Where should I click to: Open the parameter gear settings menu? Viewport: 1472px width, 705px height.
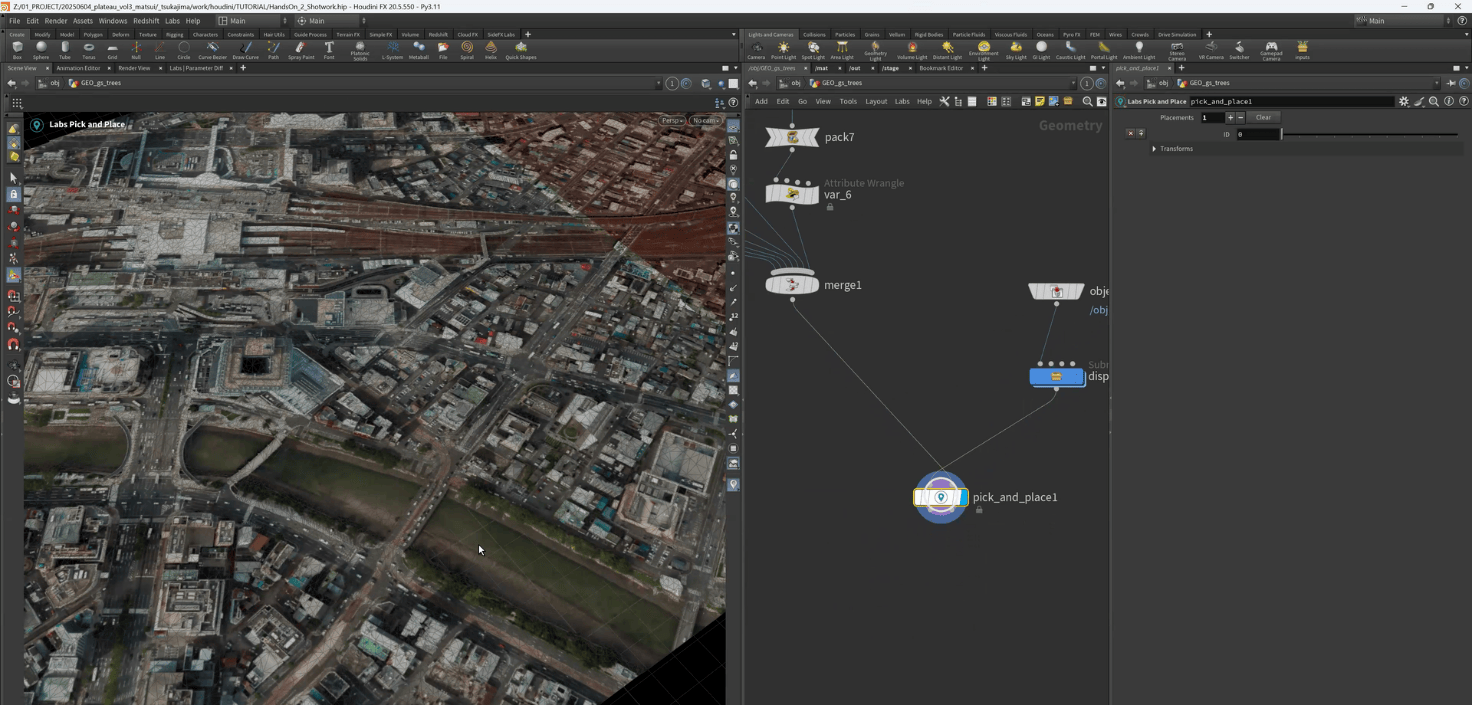coord(1404,101)
